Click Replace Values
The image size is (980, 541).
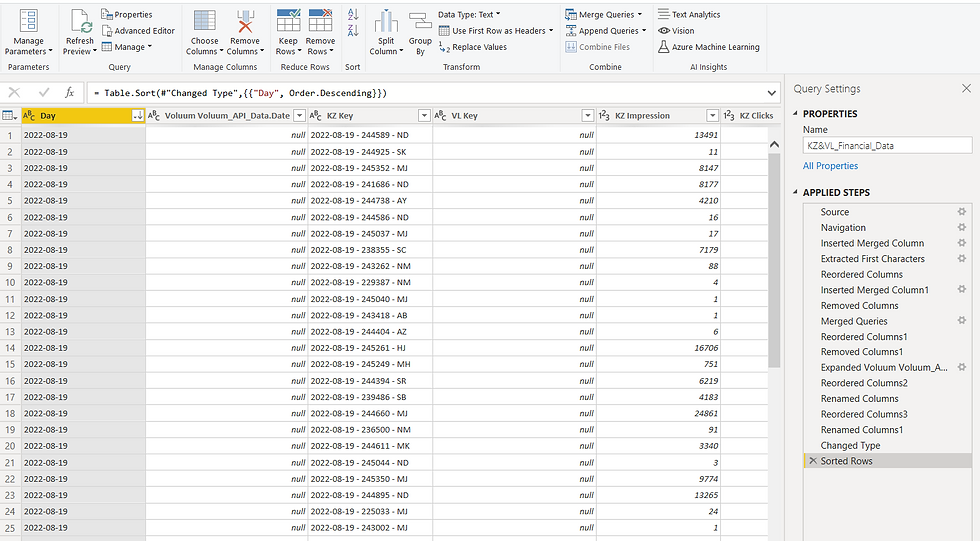point(473,47)
